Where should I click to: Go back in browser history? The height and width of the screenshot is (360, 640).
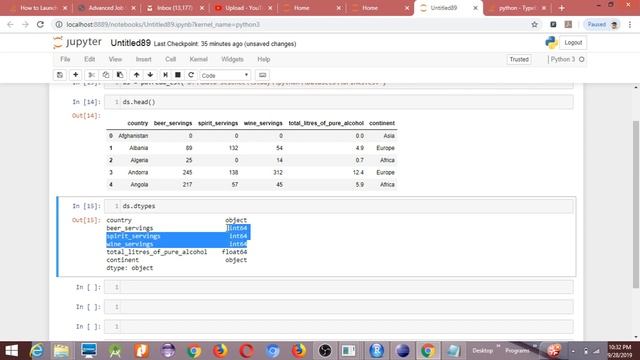(x=10, y=24)
